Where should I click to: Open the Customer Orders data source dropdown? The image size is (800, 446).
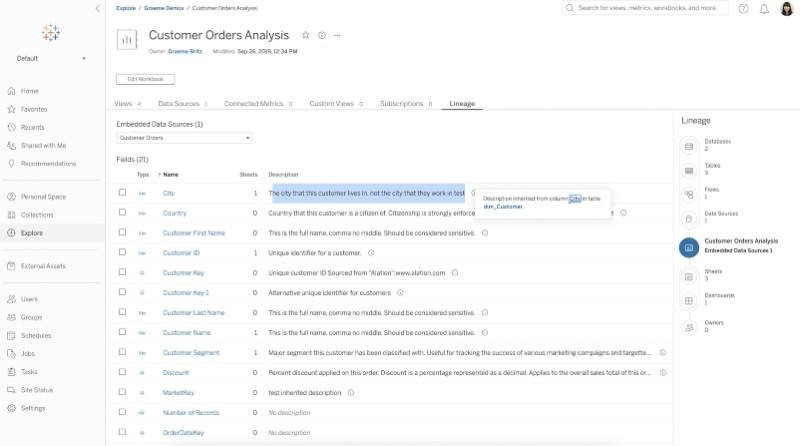[184, 138]
